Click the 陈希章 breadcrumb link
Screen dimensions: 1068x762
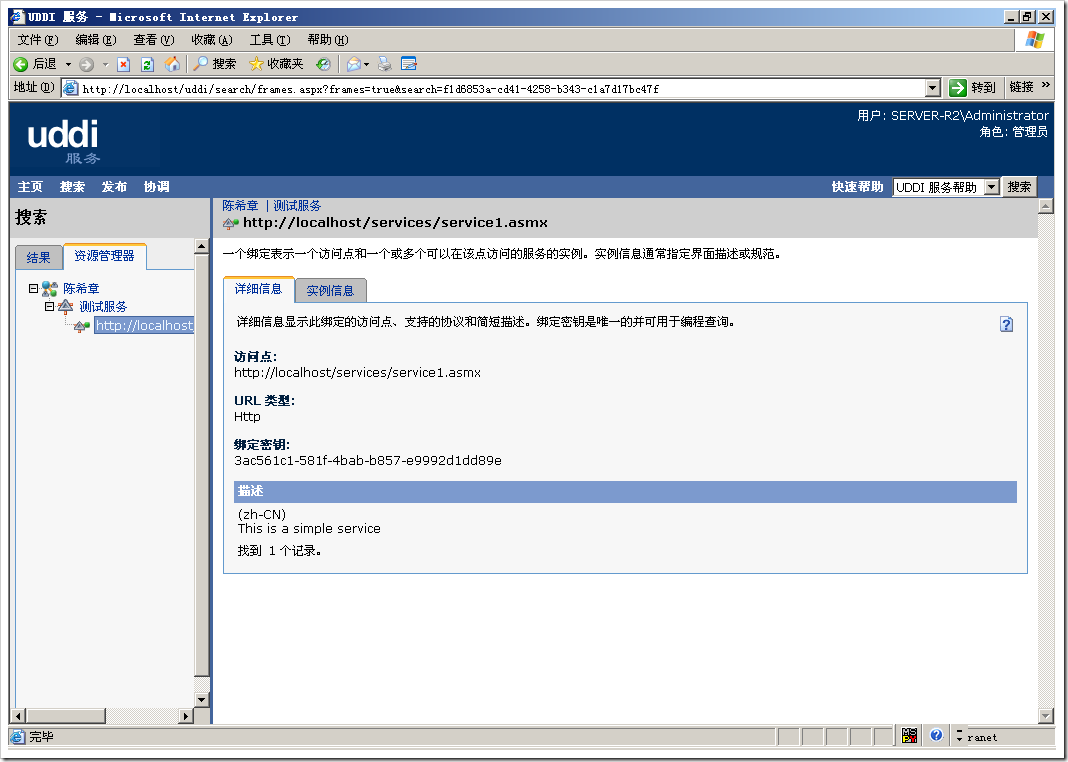point(240,206)
